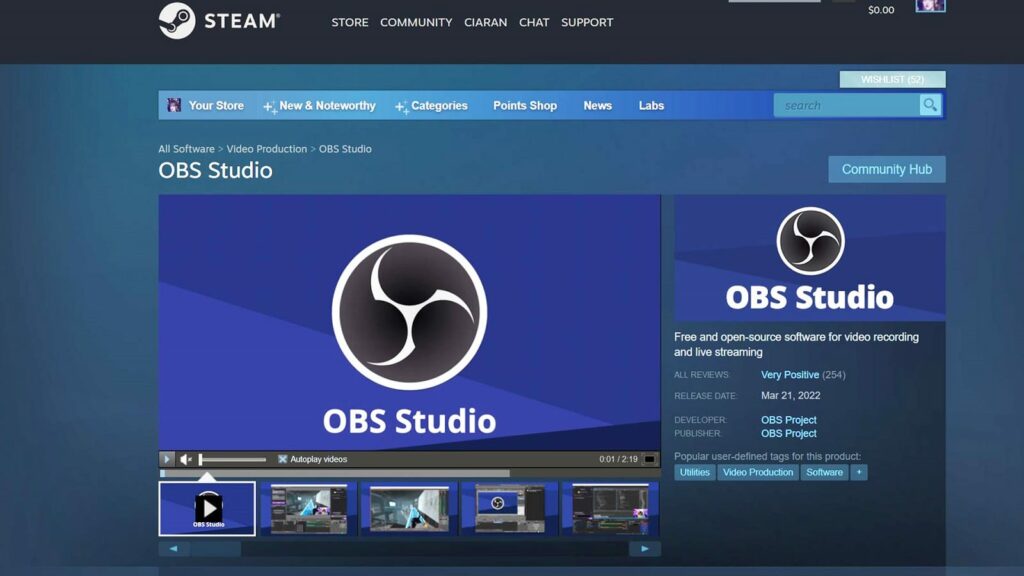1024x576 pixels.
Task: Click the Software tag
Action: pyautogui.click(x=824, y=472)
